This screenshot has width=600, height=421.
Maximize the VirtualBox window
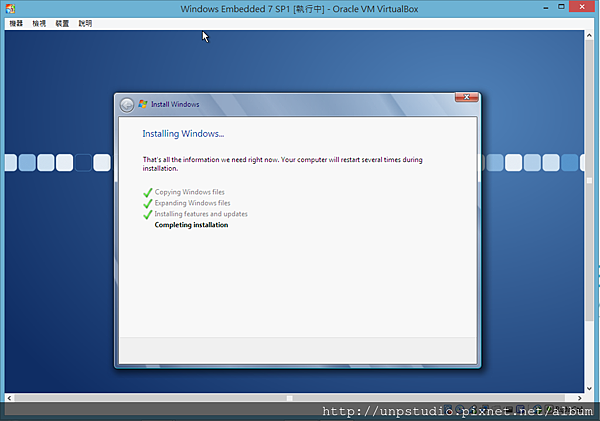(x=561, y=7)
